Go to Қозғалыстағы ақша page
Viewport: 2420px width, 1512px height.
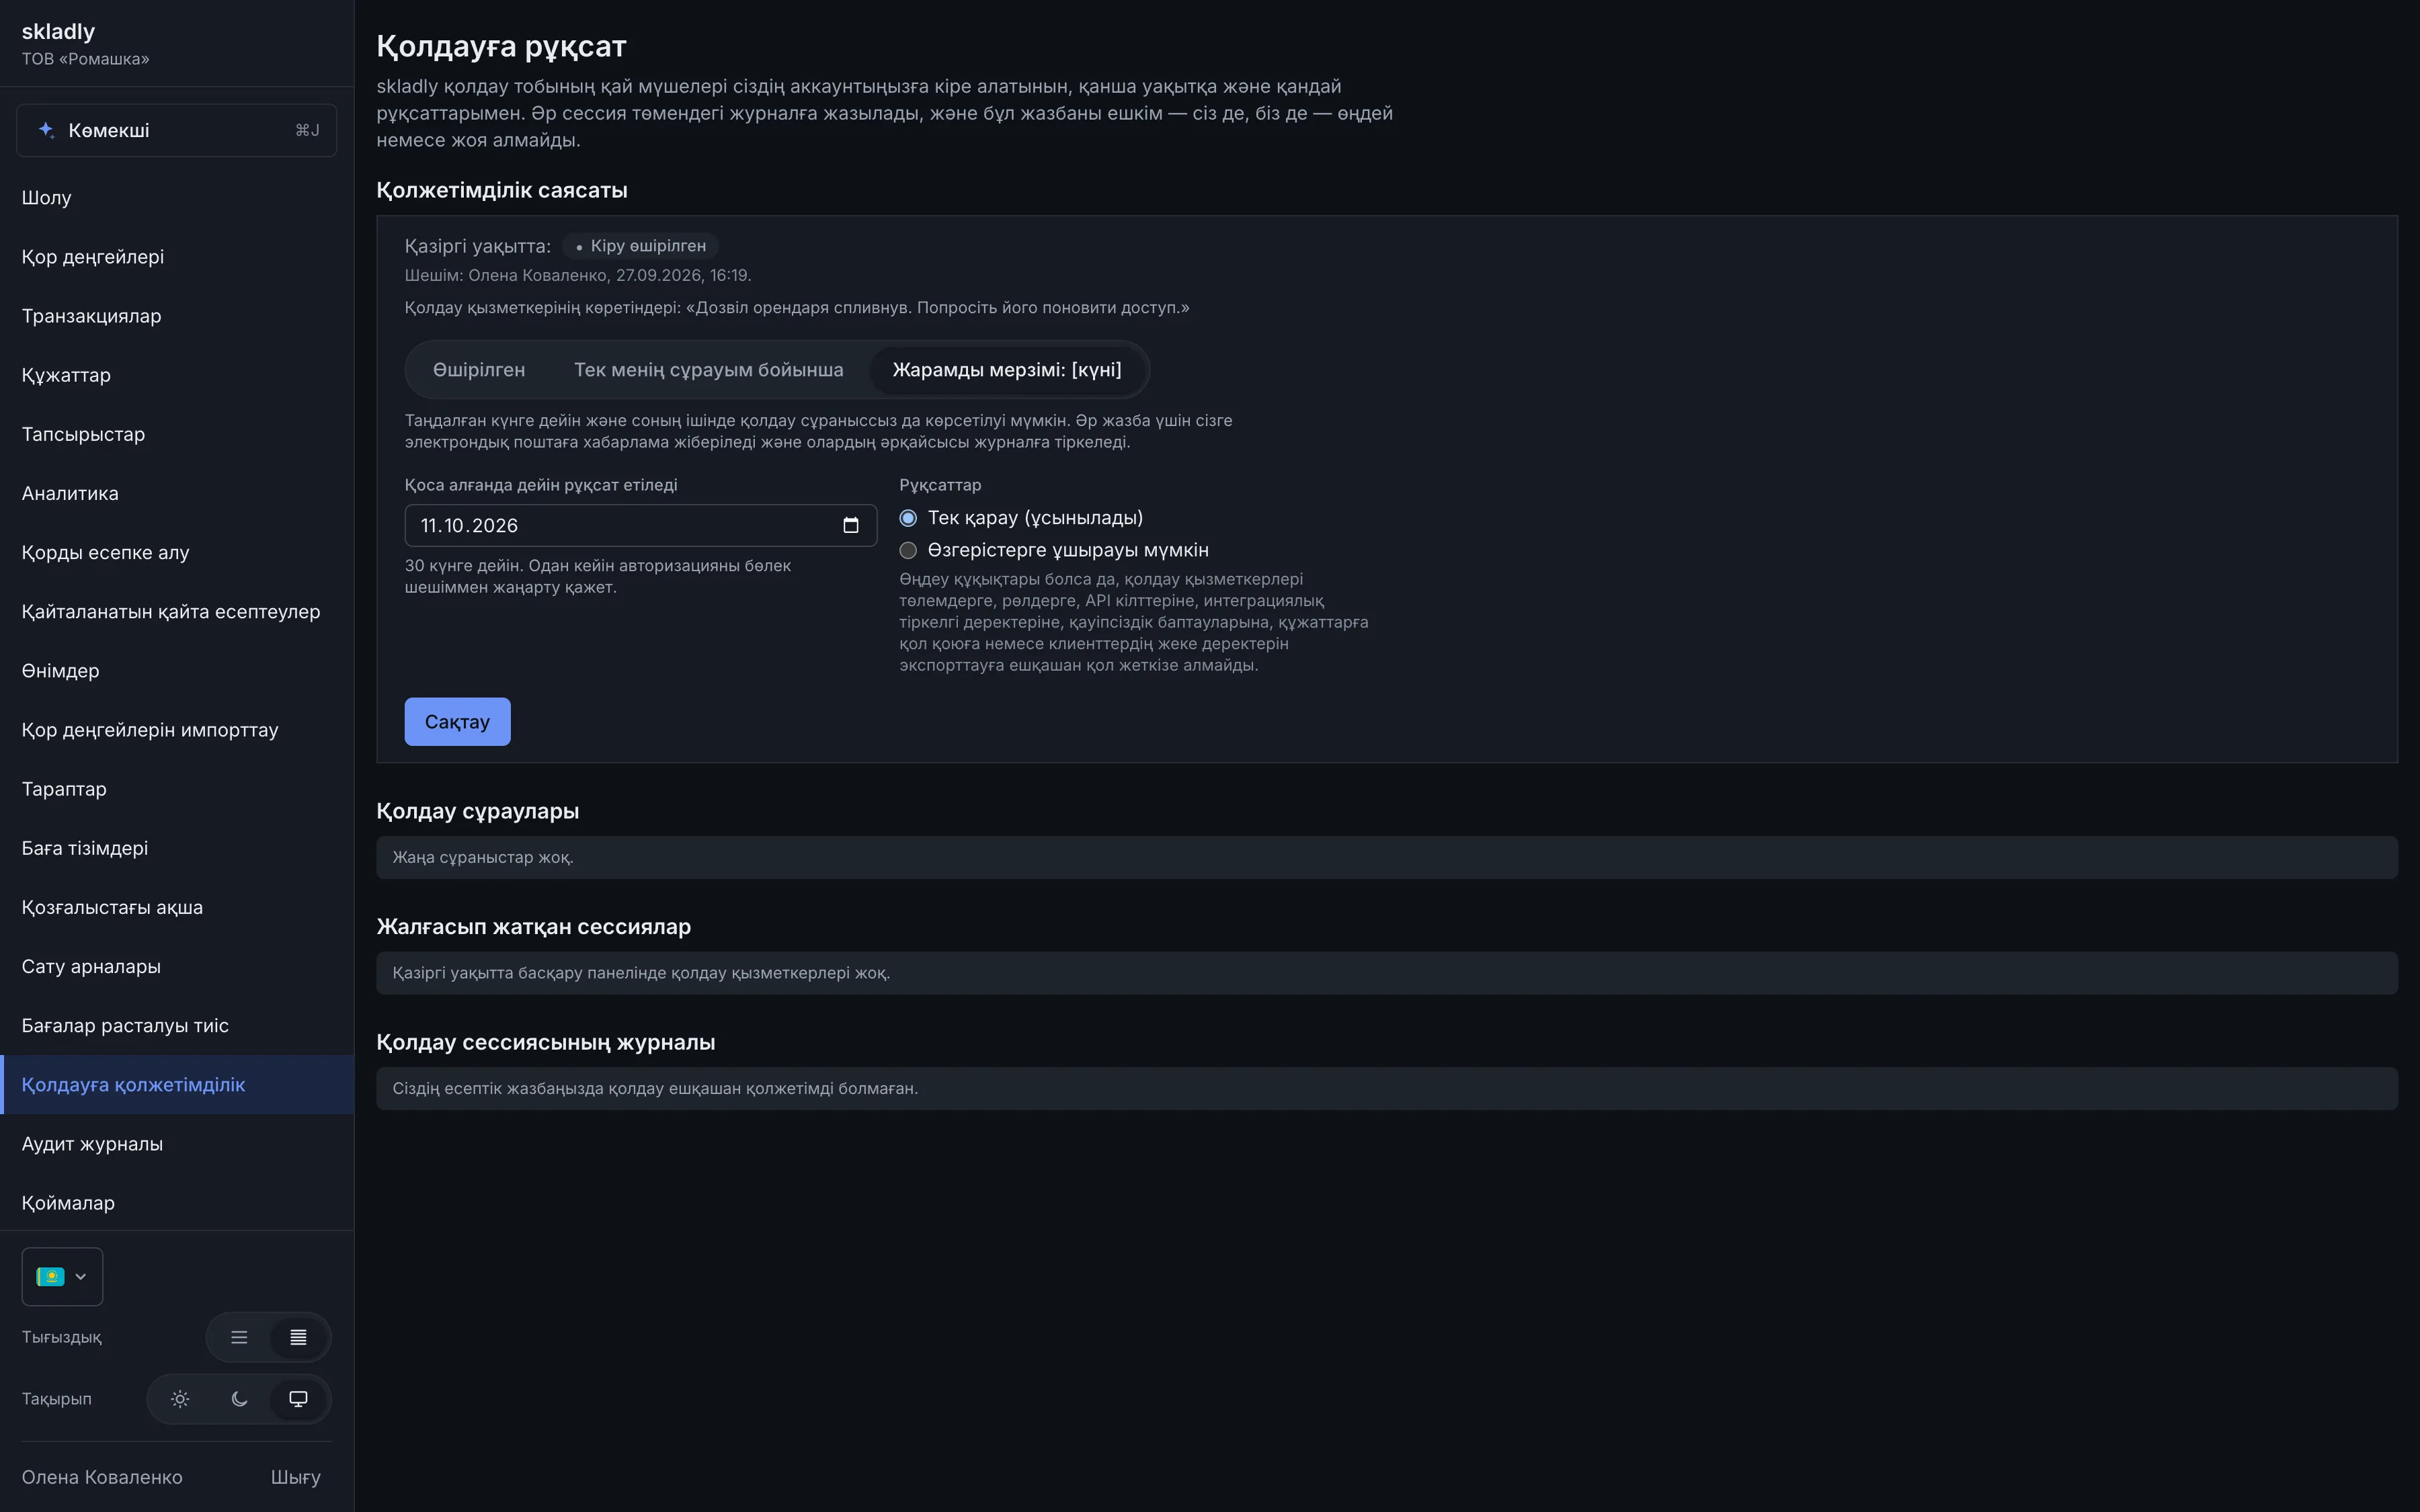click(x=177, y=907)
